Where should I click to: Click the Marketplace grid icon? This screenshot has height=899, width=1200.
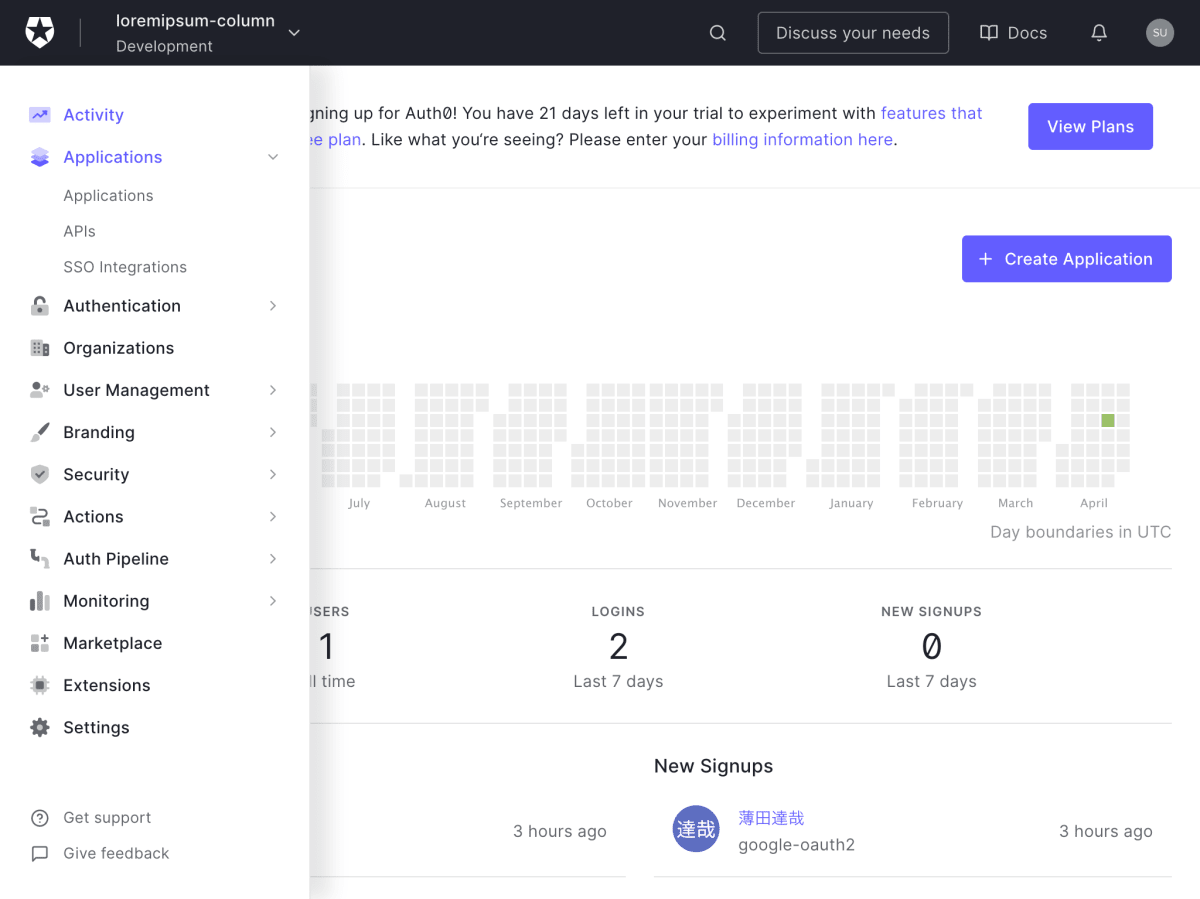point(40,643)
